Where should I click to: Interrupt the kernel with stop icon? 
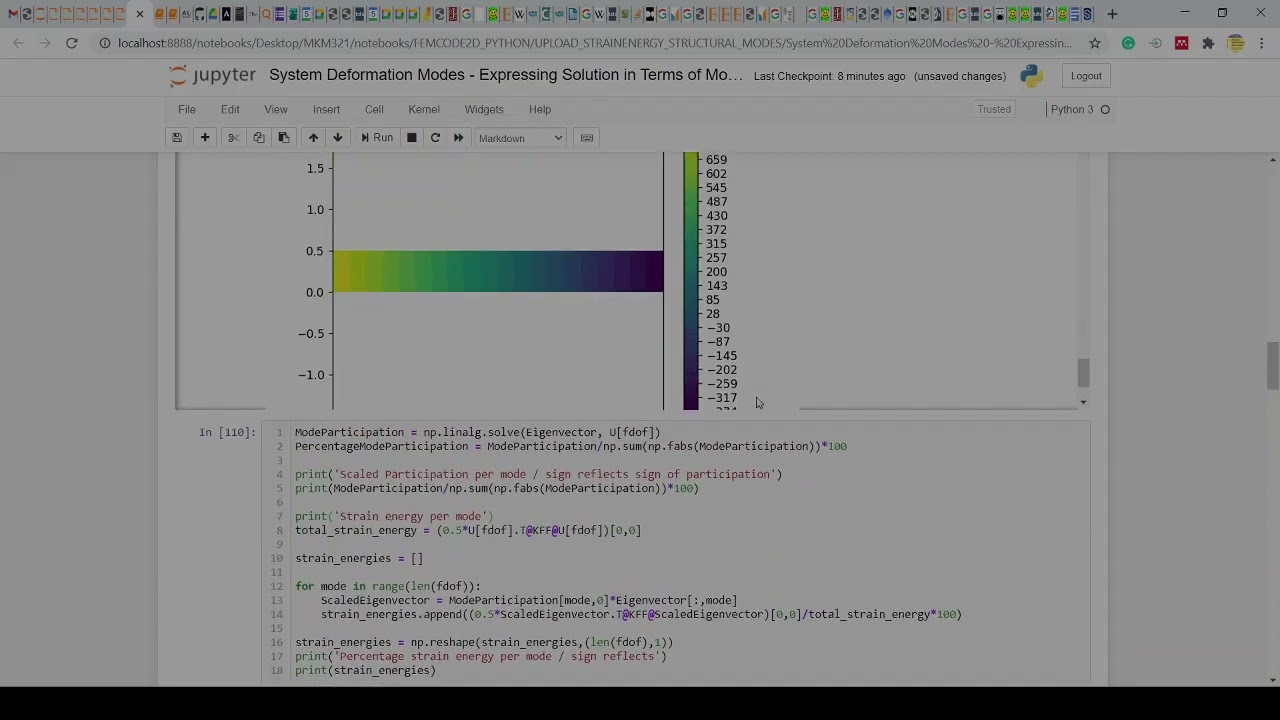pyautogui.click(x=411, y=138)
